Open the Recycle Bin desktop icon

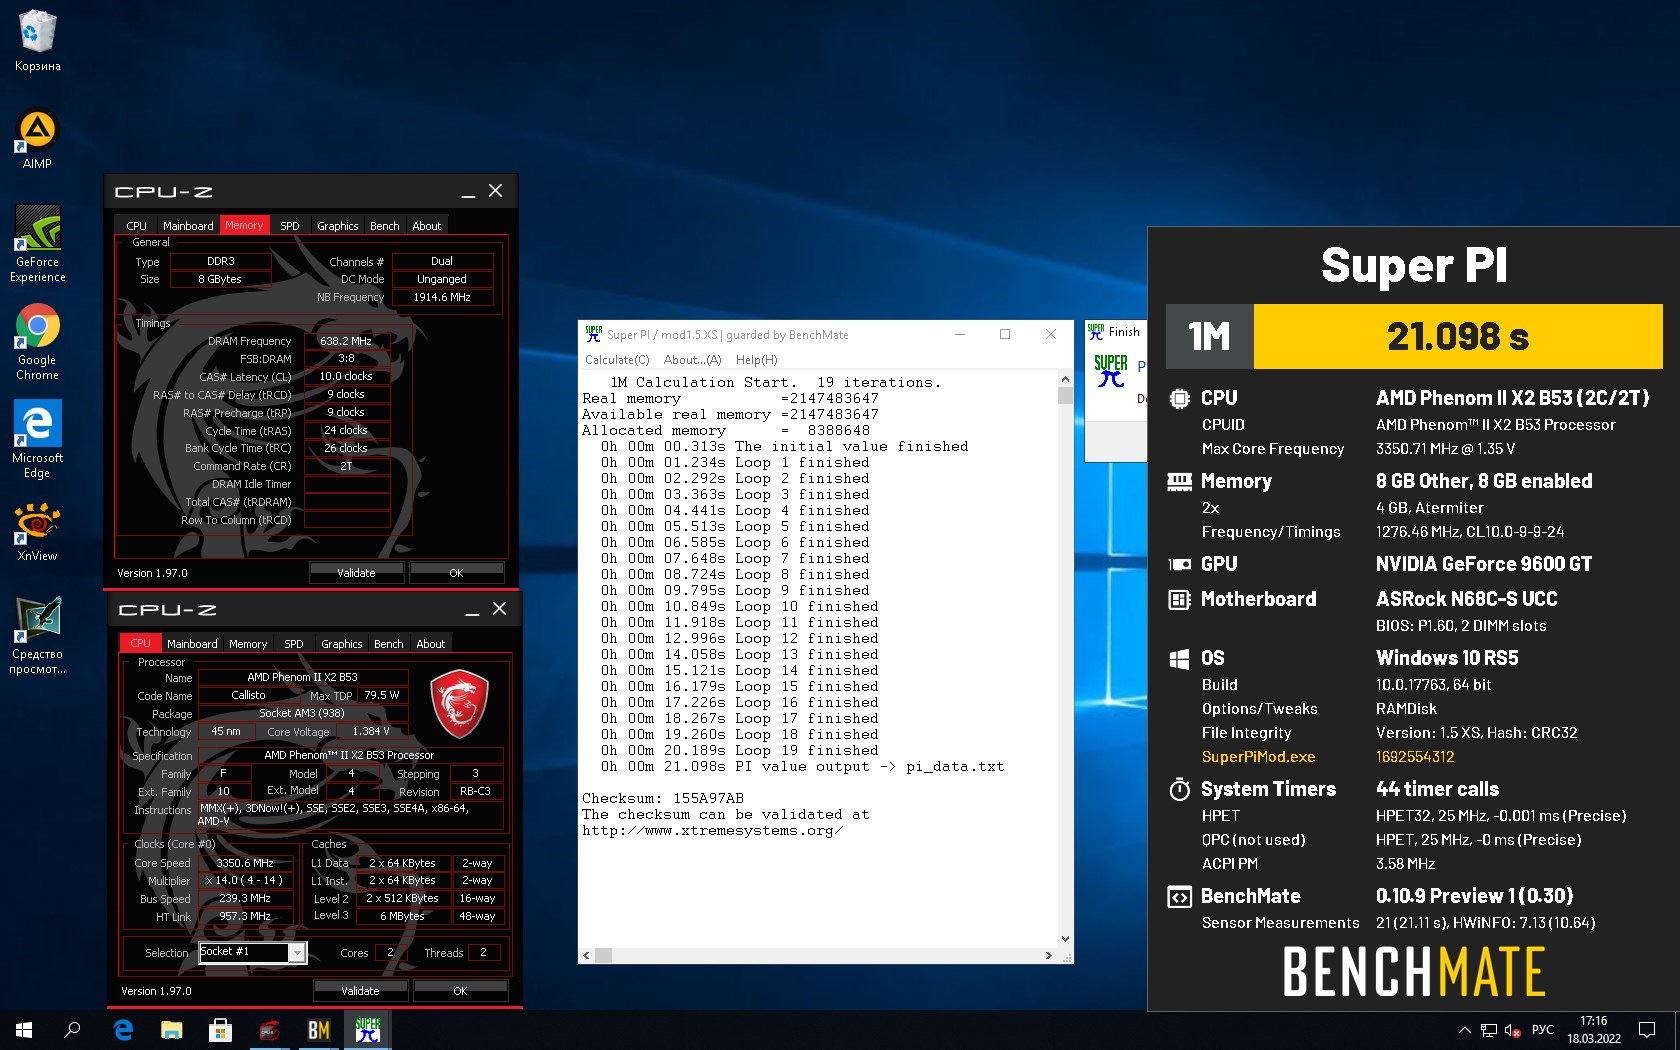pos(37,40)
